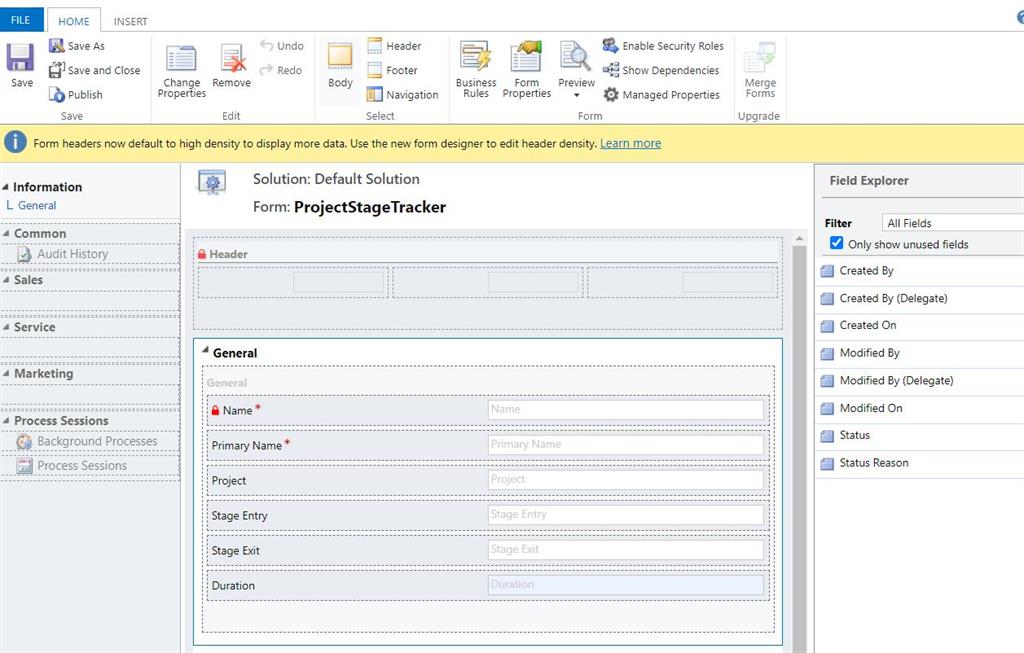Screen dimensions: 1024x653
Task: Select the Navigation area icon
Action: (x=375, y=95)
